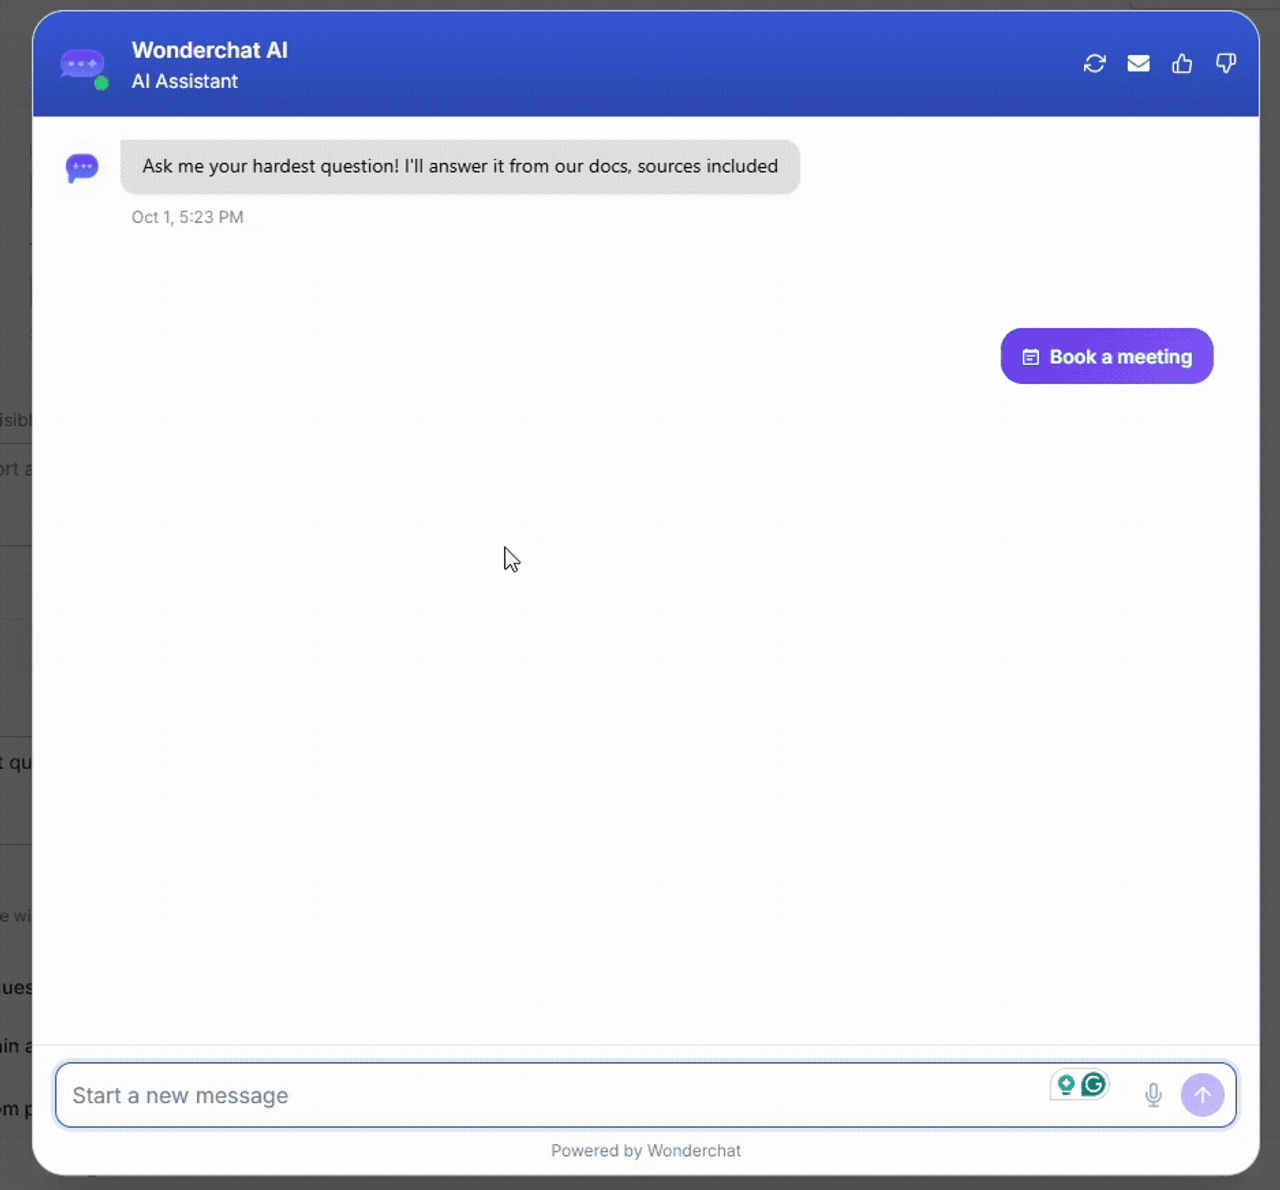Give a thumbs down rating
The width and height of the screenshot is (1280, 1190).
click(x=1226, y=64)
